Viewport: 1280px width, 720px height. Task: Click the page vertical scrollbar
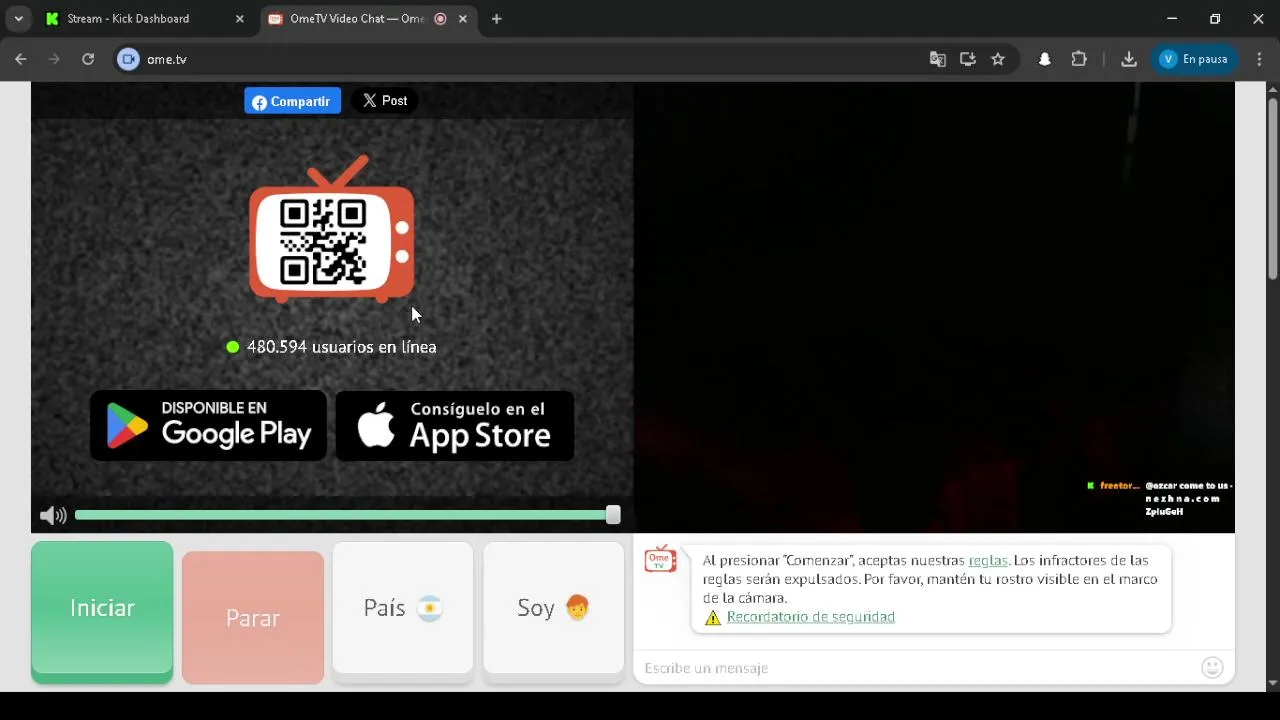[1273, 189]
